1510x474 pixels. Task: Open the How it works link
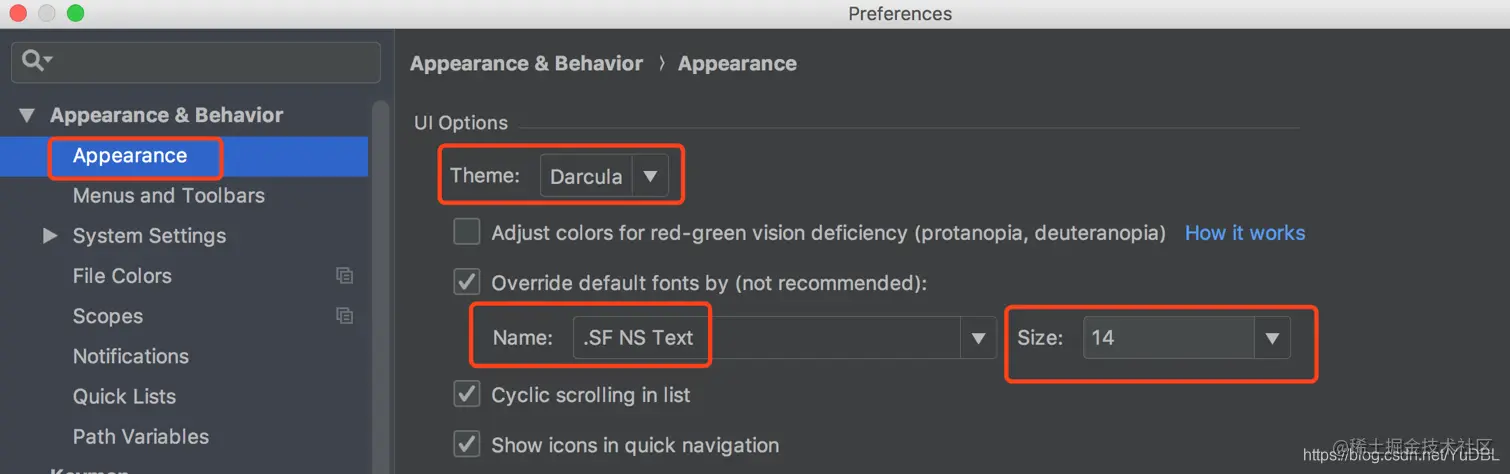1245,233
